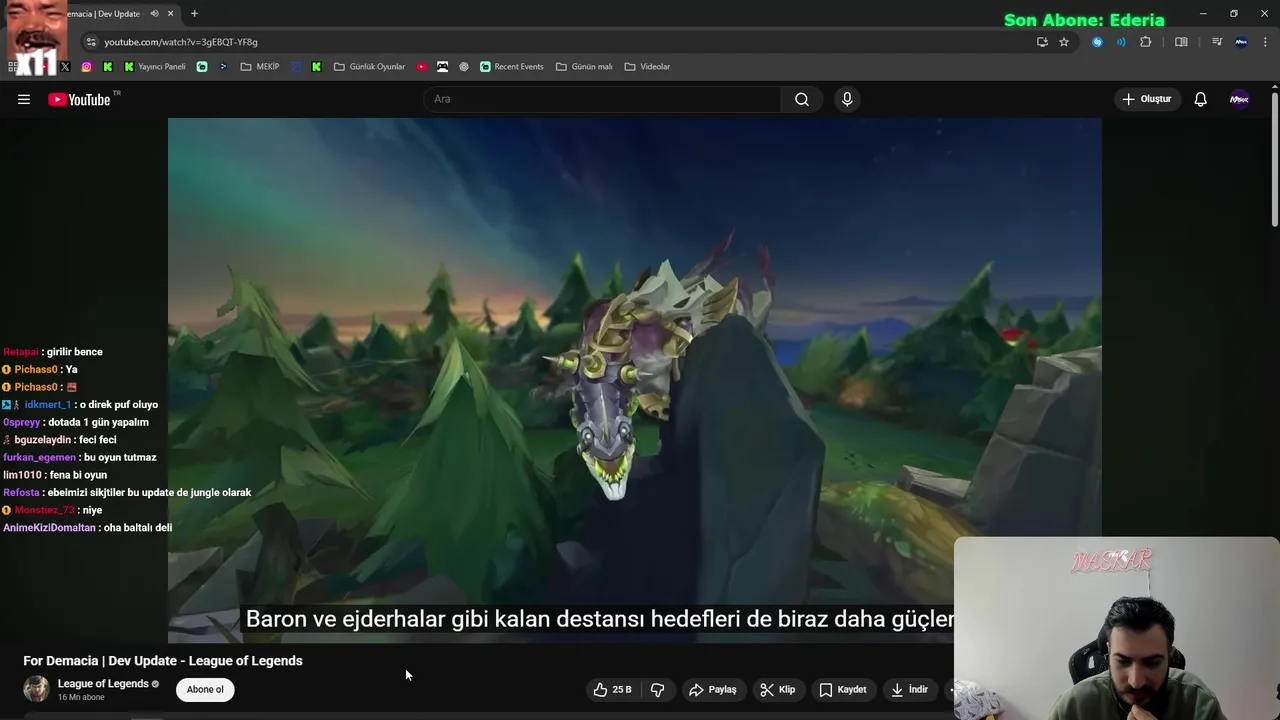Download the video with İndir

click(910, 689)
